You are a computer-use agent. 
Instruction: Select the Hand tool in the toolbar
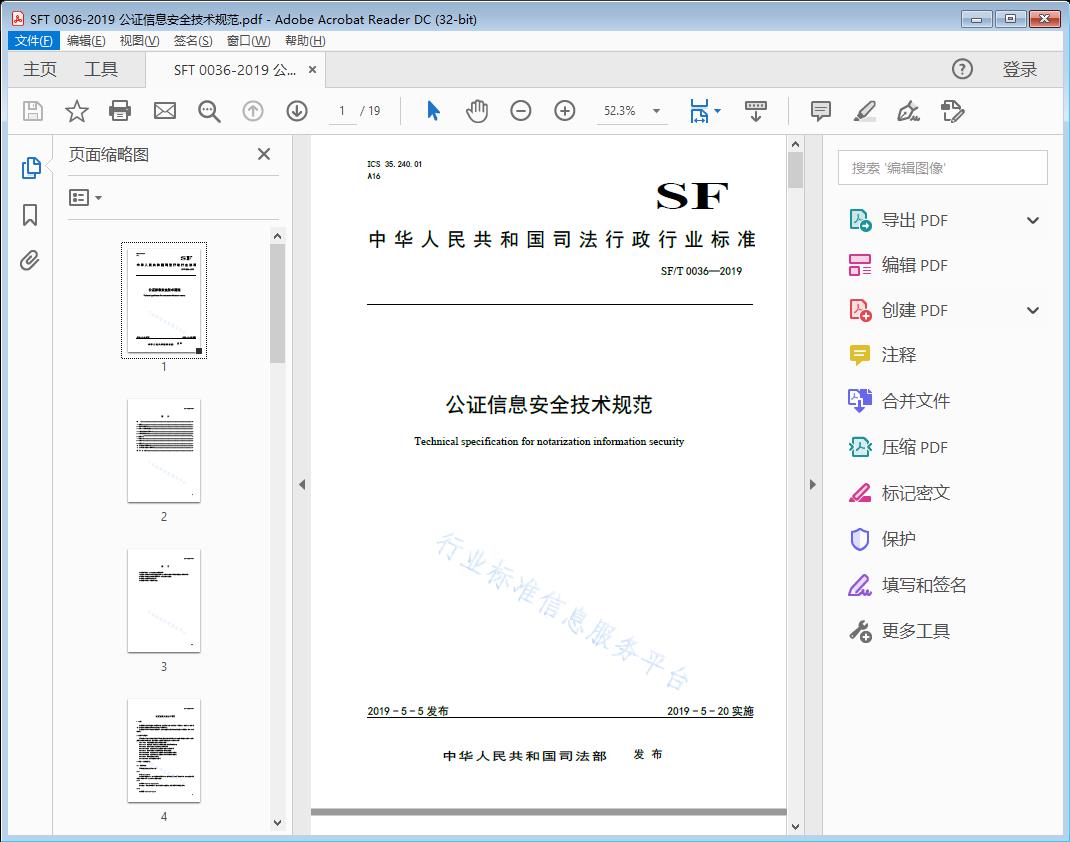click(477, 111)
